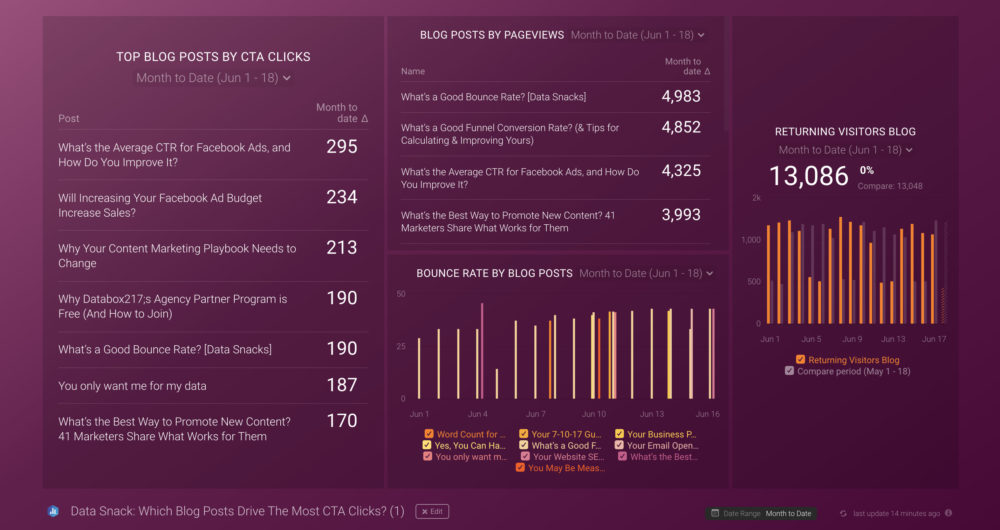This screenshot has height=530, width=1000.
Task: Click the sort arrow in Pageviews table header
Action: click(708, 72)
